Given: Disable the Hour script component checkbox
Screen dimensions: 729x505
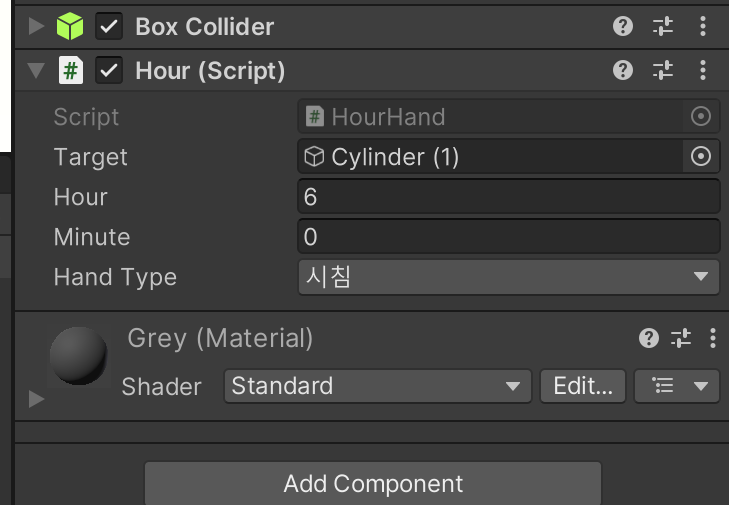Looking at the screenshot, I should pyautogui.click(x=108, y=70).
